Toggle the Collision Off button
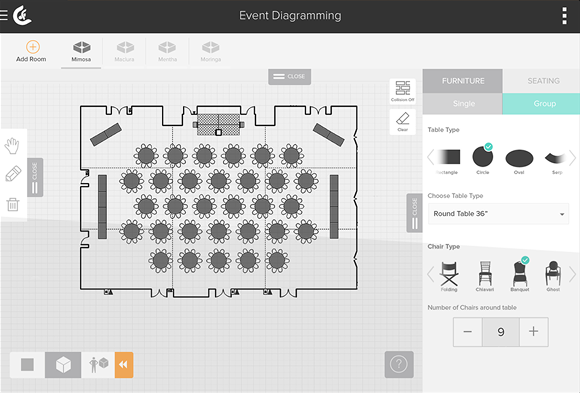The image size is (580, 393). 402,91
